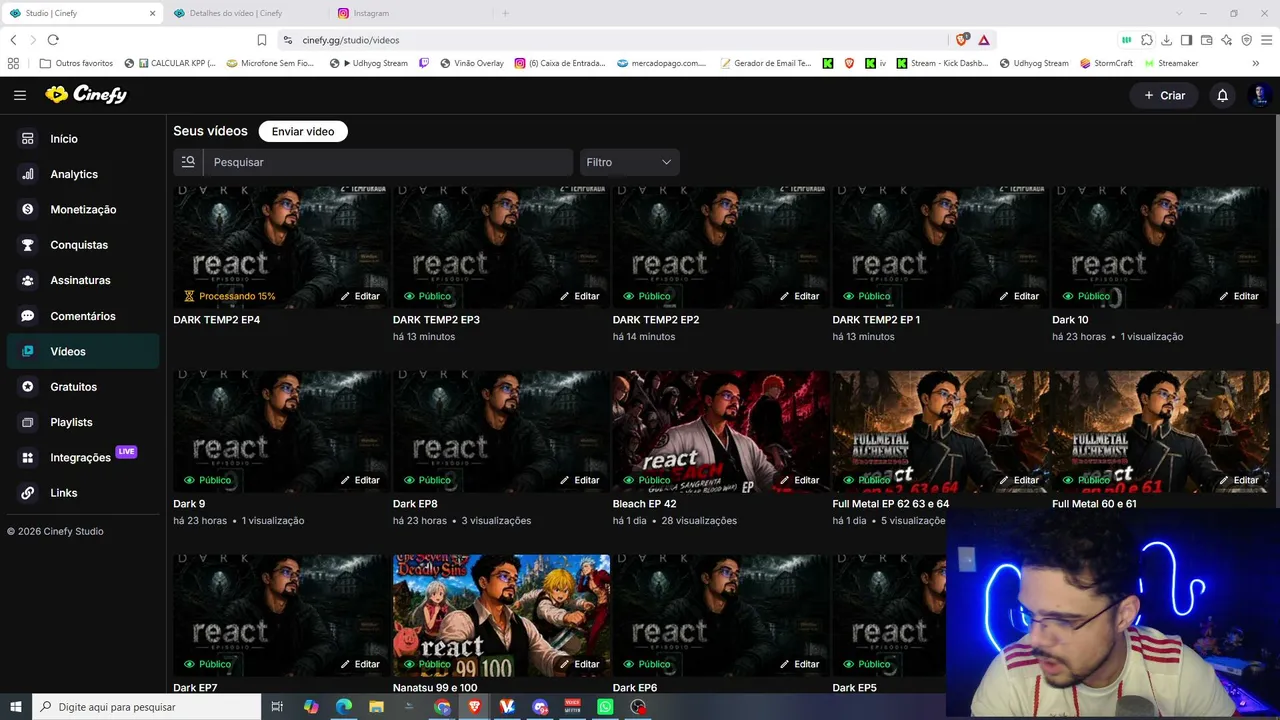The image size is (1280, 720).
Task: Open the Brave Leo AI icon
Action: point(1227,40)
